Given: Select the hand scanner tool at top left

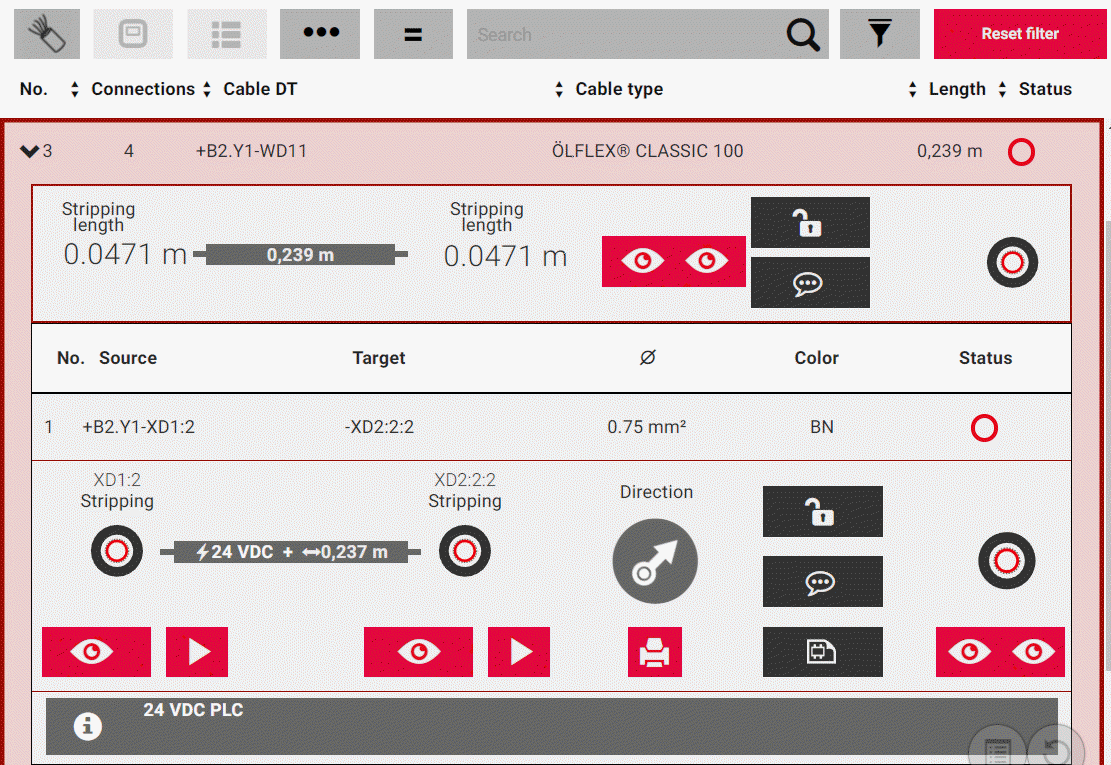Looking at the screenshot, I should [x=46, y=33].
